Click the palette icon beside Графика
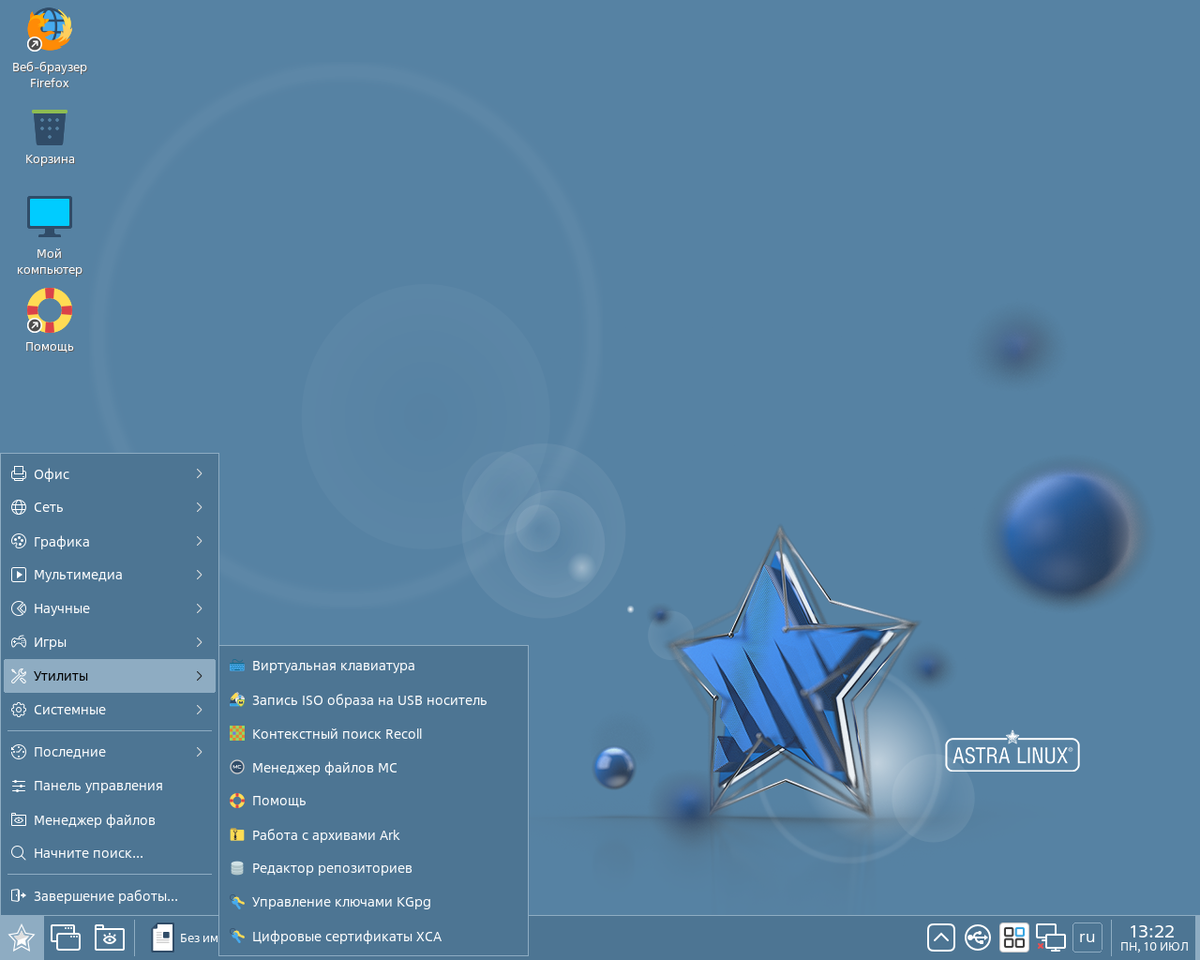 point(18,541)
